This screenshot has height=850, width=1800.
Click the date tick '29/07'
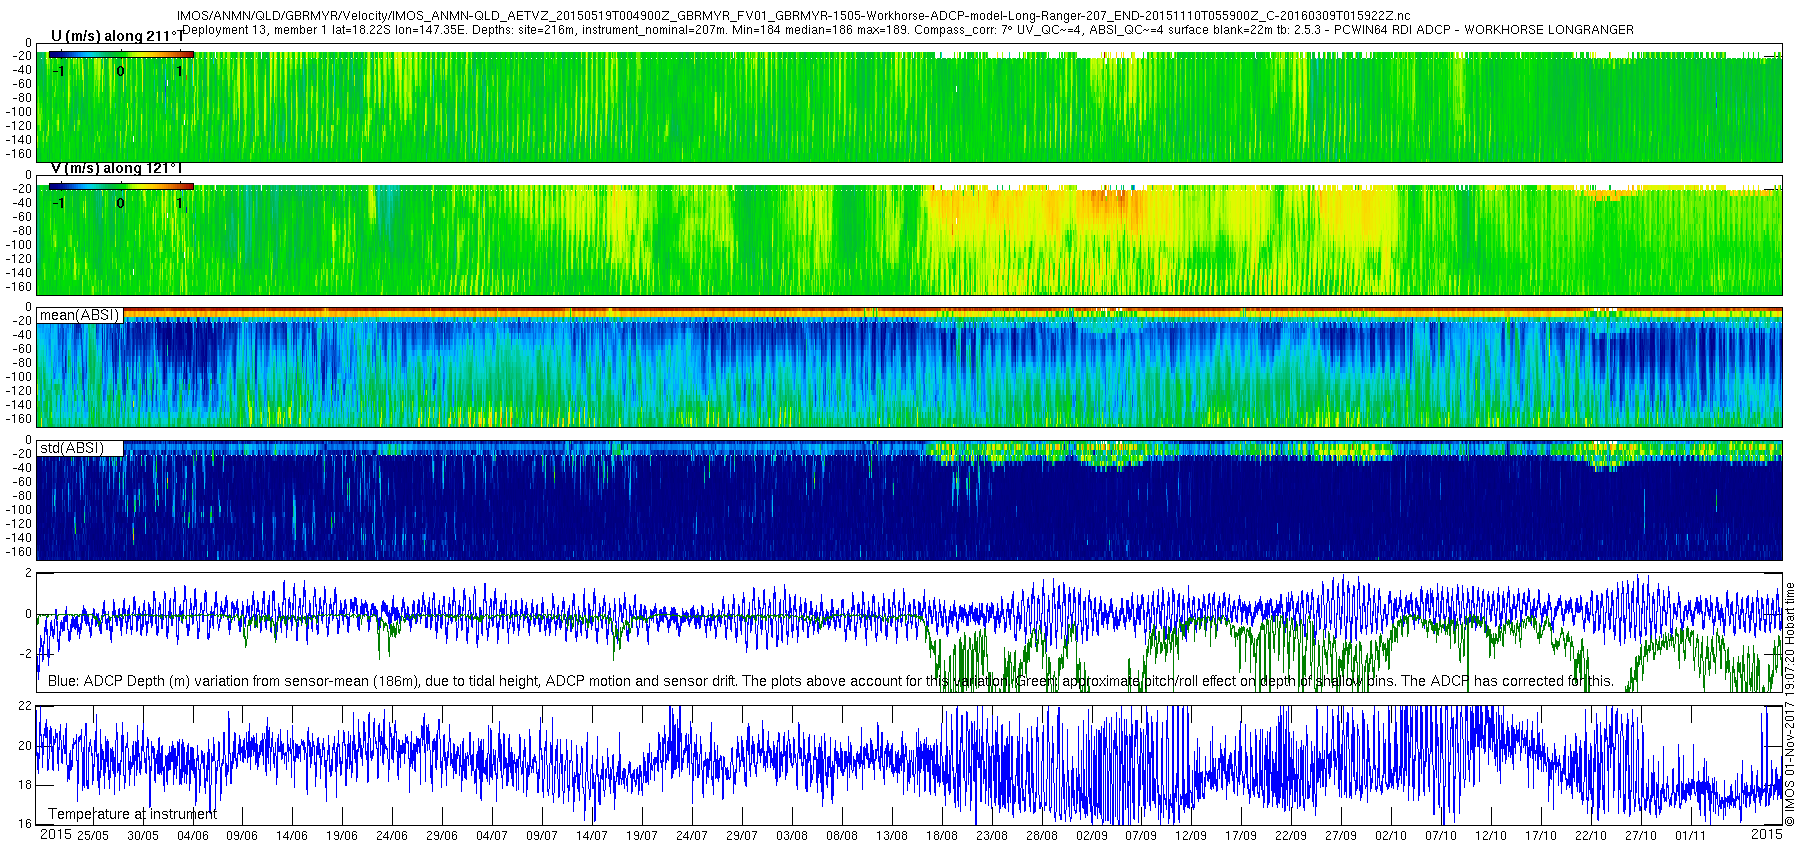click(742, 836)
